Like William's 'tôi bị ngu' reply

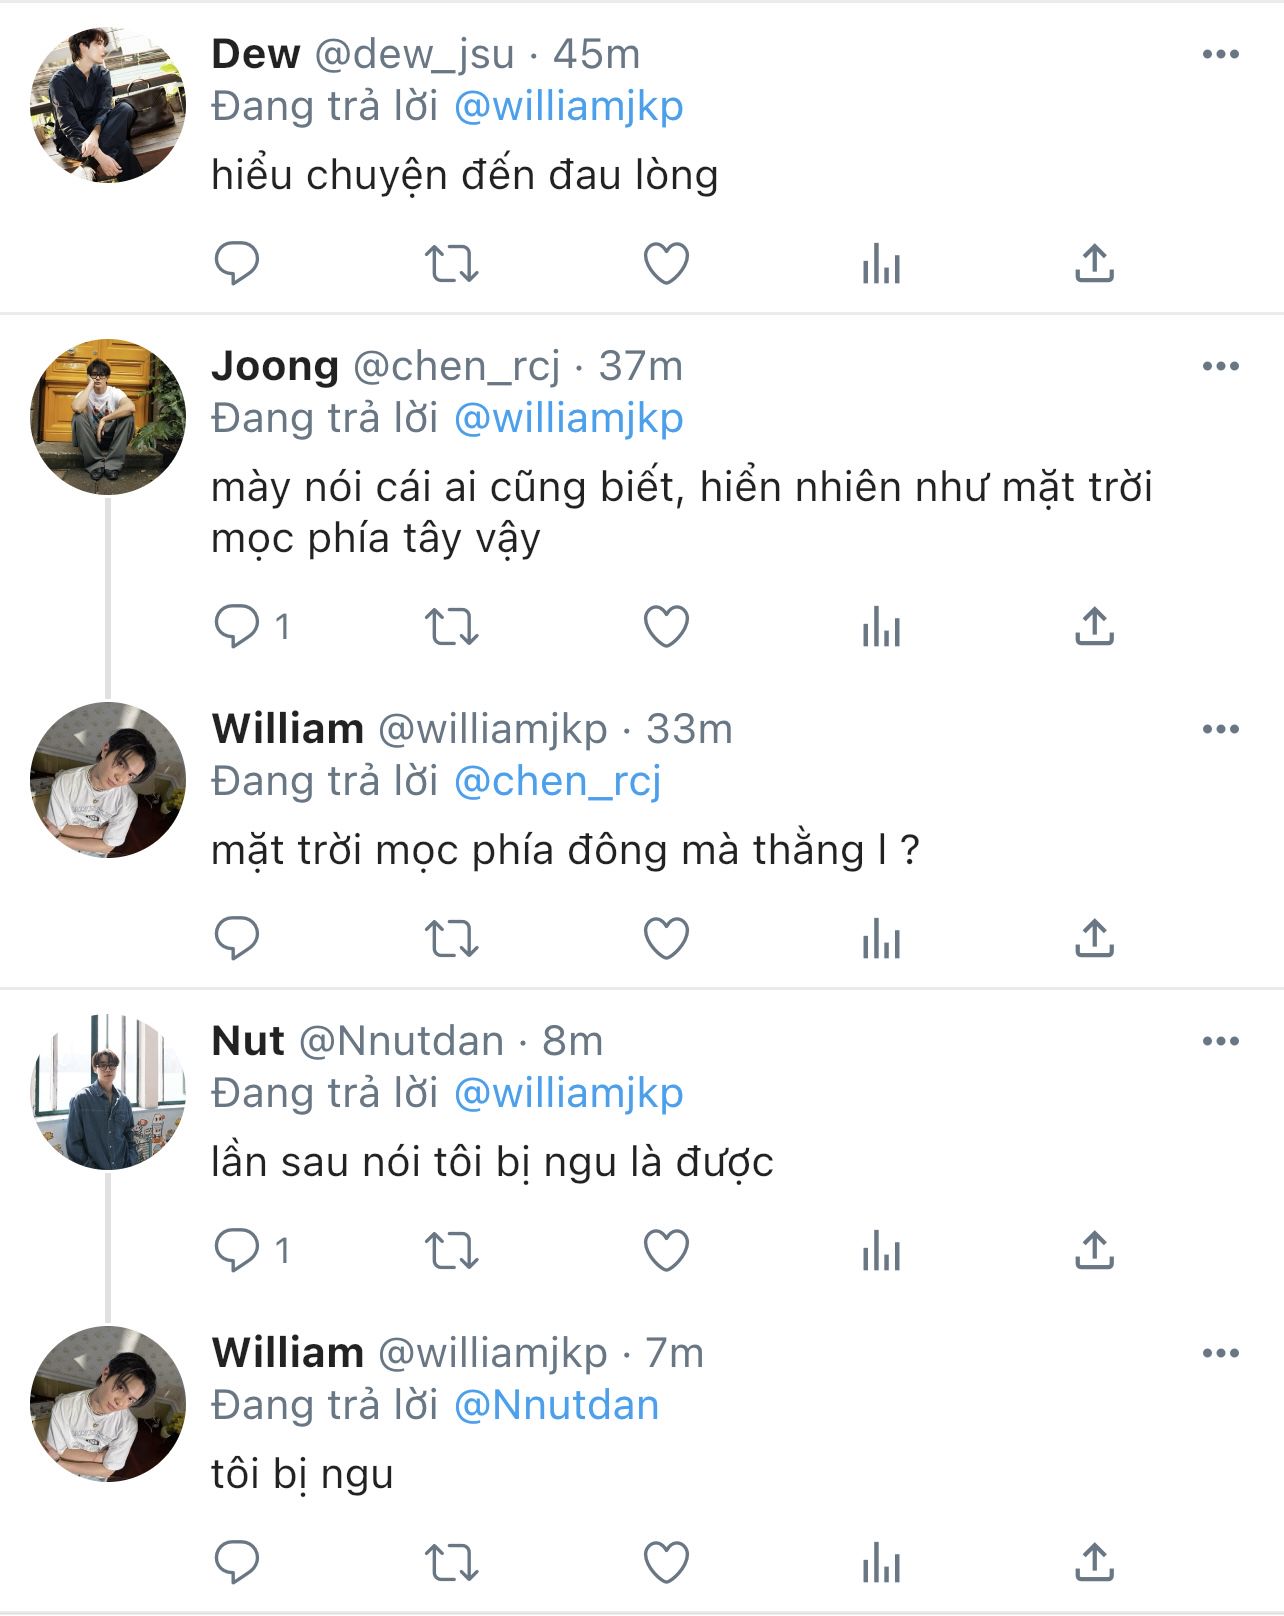coord(666,1563)
